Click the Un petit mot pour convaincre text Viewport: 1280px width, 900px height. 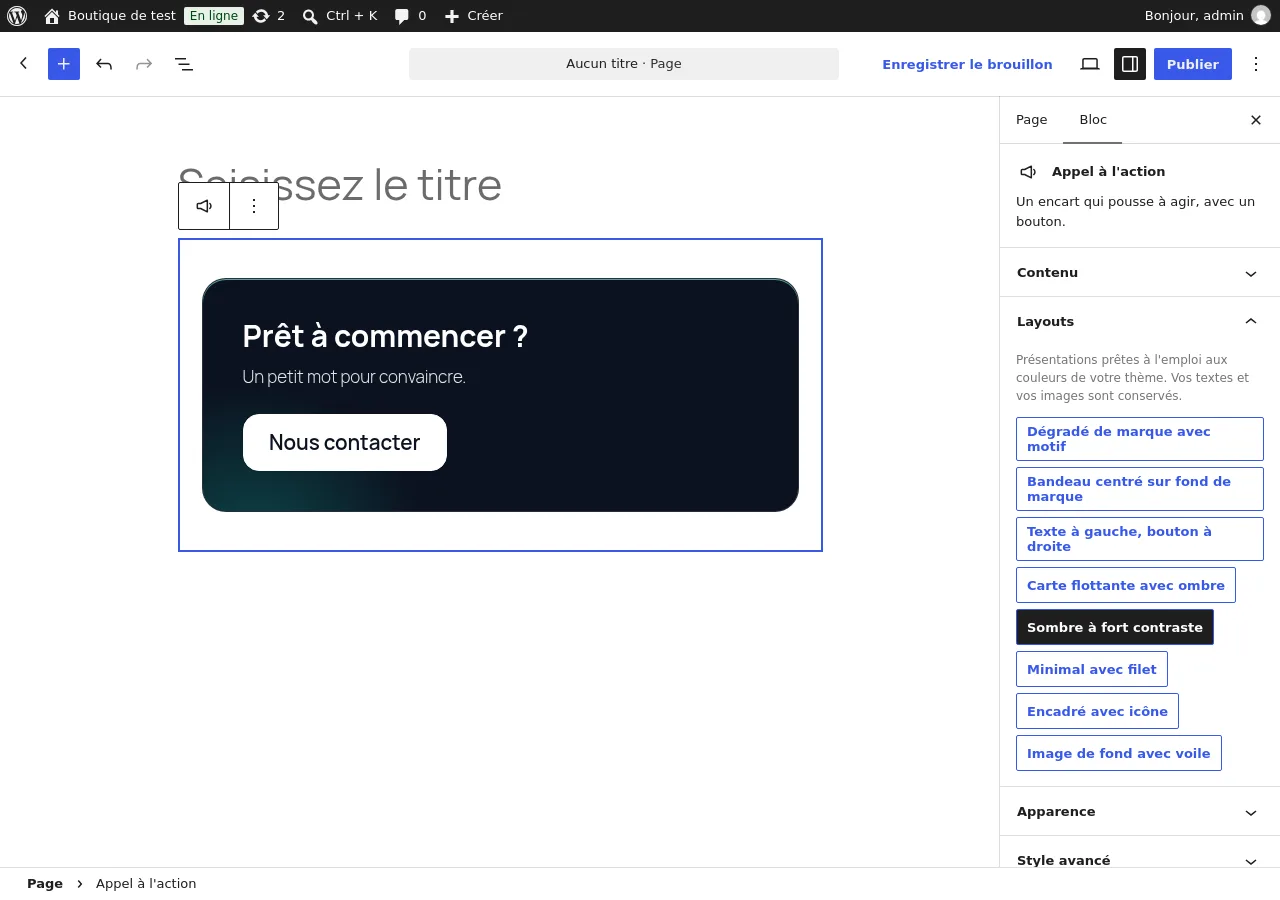point(354,377)
